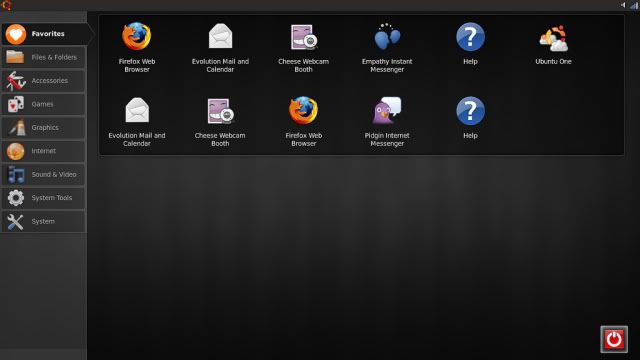Show the Games category

[44, 104]
